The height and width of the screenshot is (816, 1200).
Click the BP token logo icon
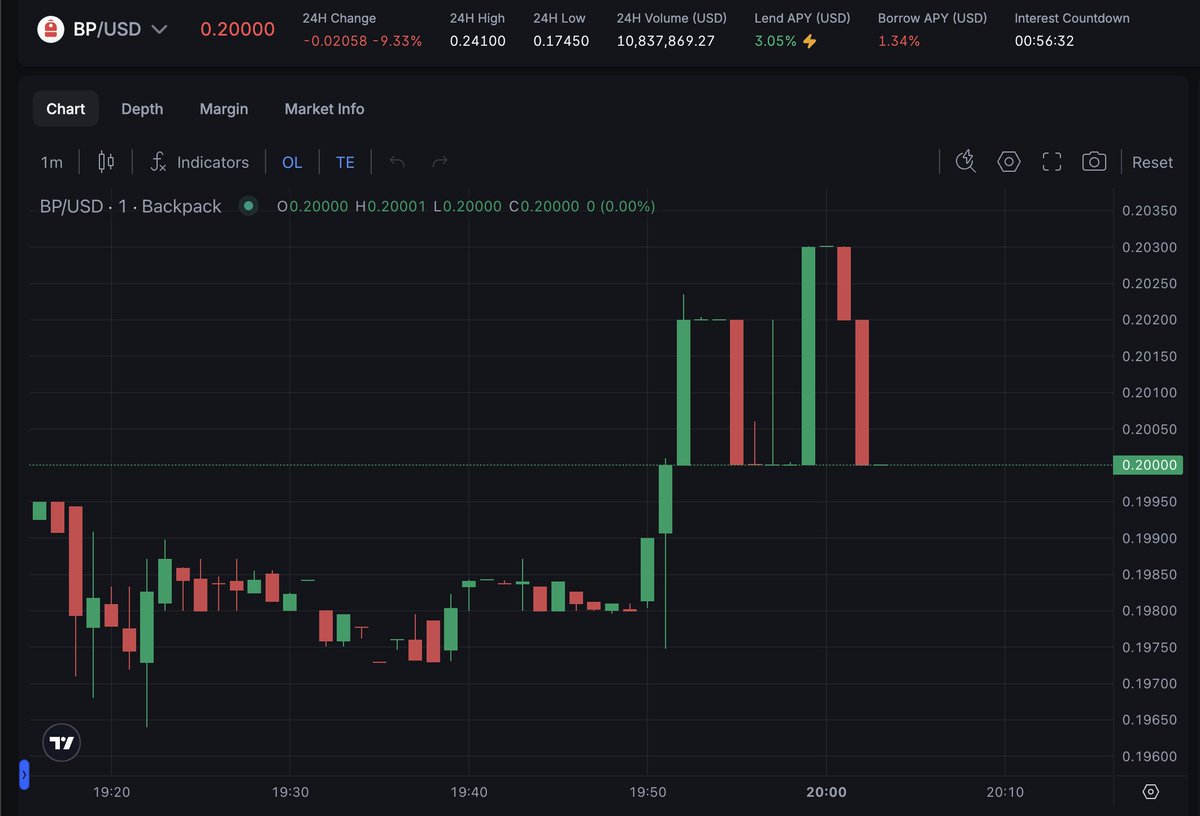point(50,28)
